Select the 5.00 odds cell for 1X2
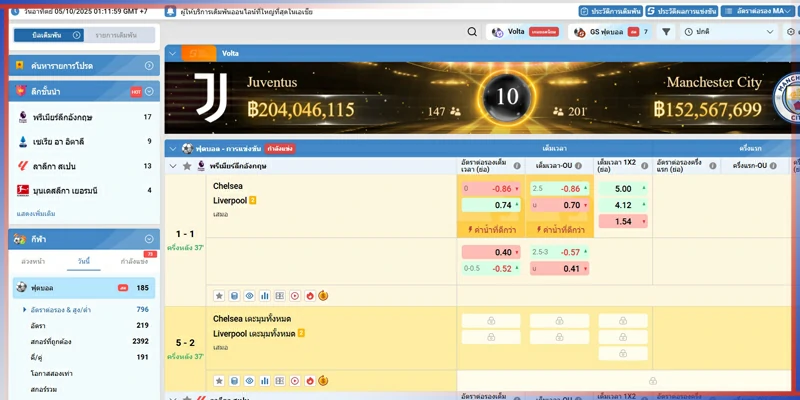This screenshot has height=400, width=800. click(x=623, y=188)
